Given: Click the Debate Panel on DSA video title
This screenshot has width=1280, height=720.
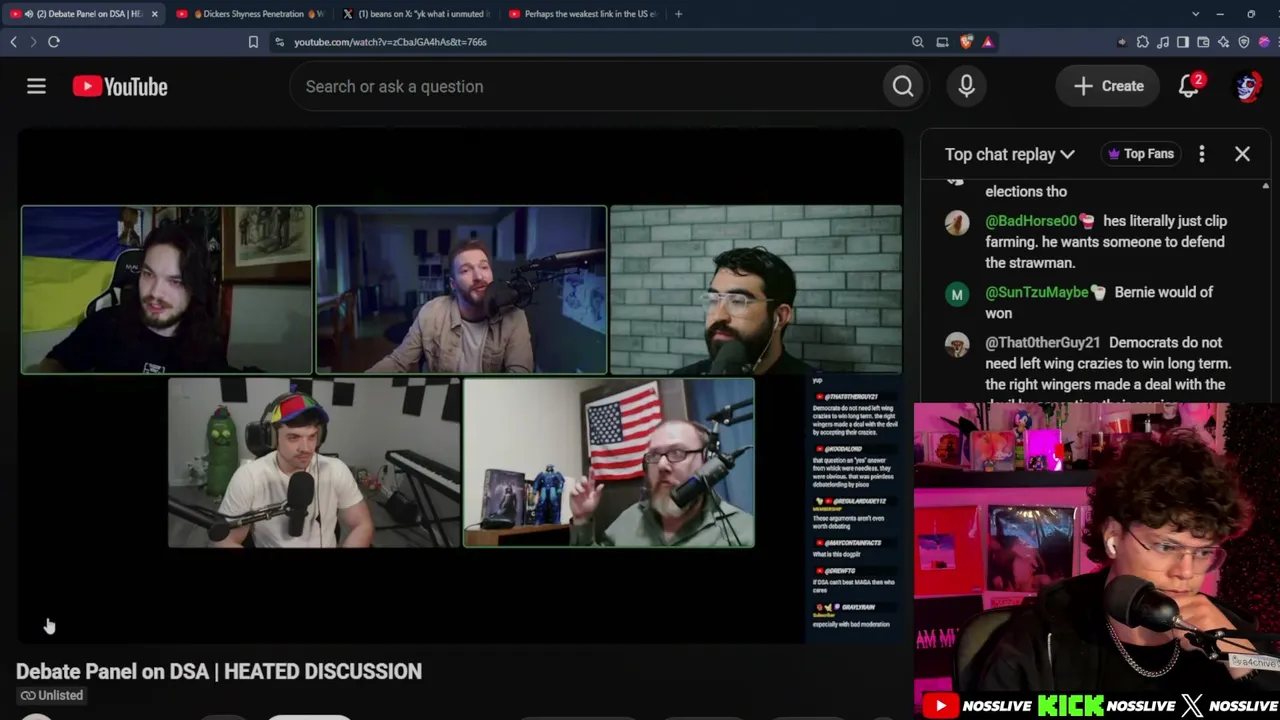Looking at the screenshot, I should 219,671.
